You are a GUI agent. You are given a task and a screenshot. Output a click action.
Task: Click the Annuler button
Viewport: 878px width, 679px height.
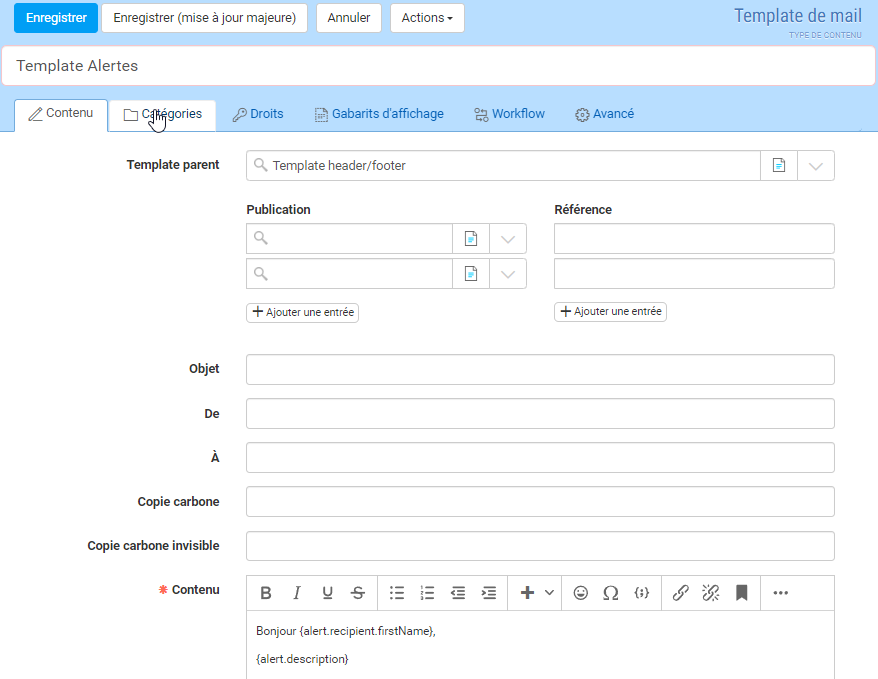pyautogui.click(x=349, y=18)
